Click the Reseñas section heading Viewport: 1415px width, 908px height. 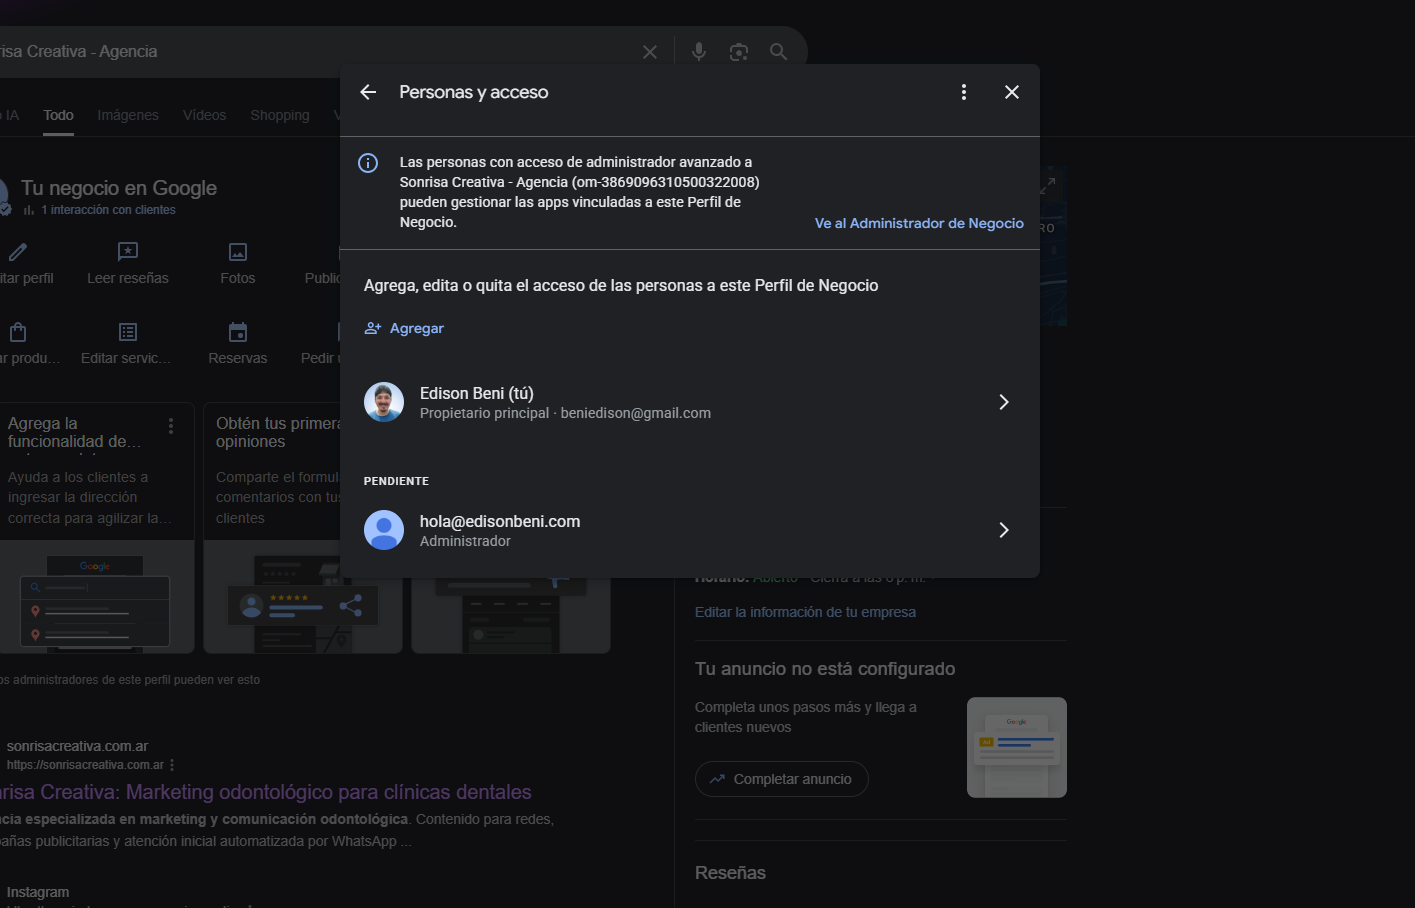coord(730,873)
